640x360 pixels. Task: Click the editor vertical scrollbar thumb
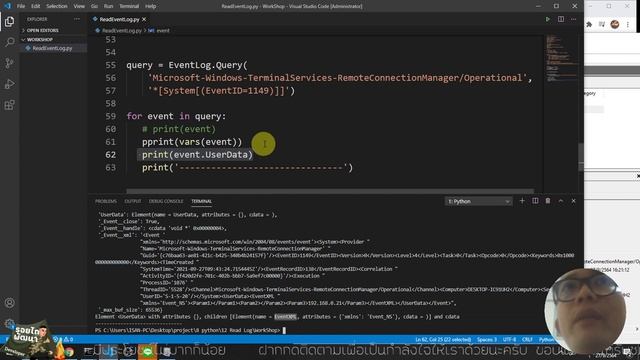581,157
